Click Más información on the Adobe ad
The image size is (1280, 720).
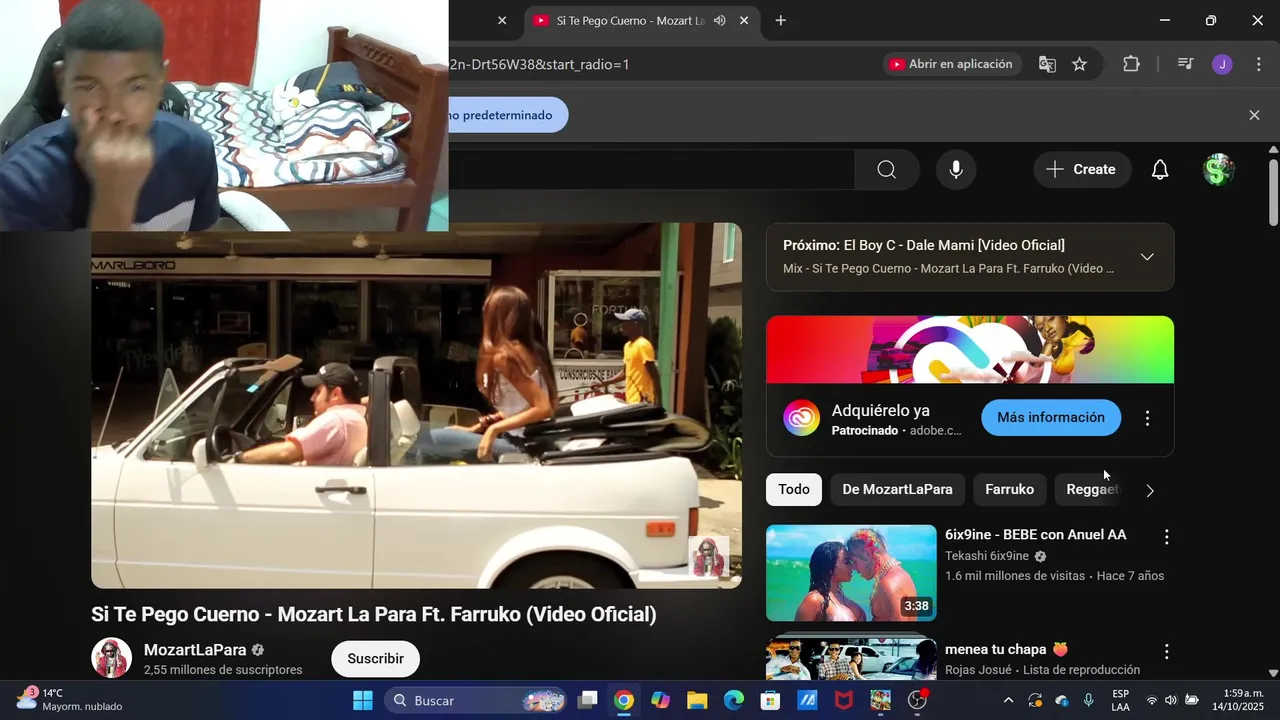click(1051, 417)
